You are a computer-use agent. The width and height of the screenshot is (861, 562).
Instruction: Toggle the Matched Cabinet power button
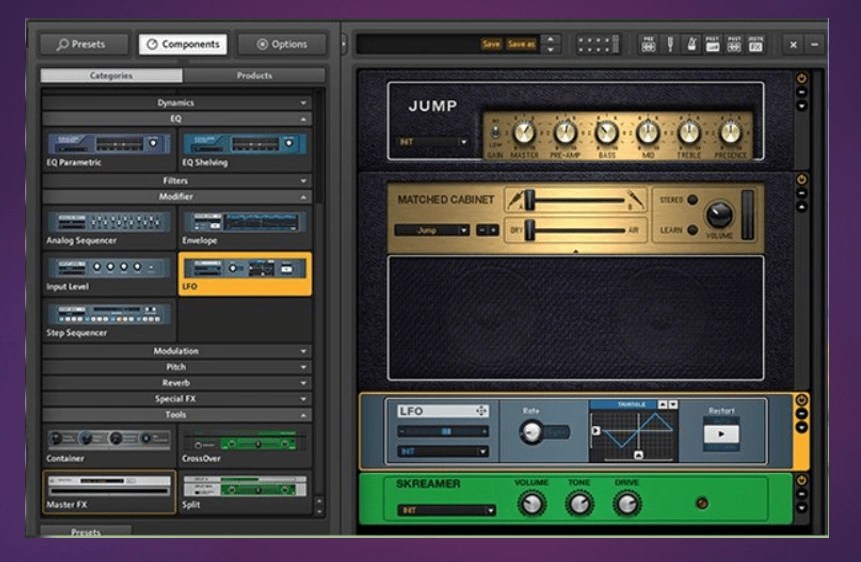[x=802, y=180]
